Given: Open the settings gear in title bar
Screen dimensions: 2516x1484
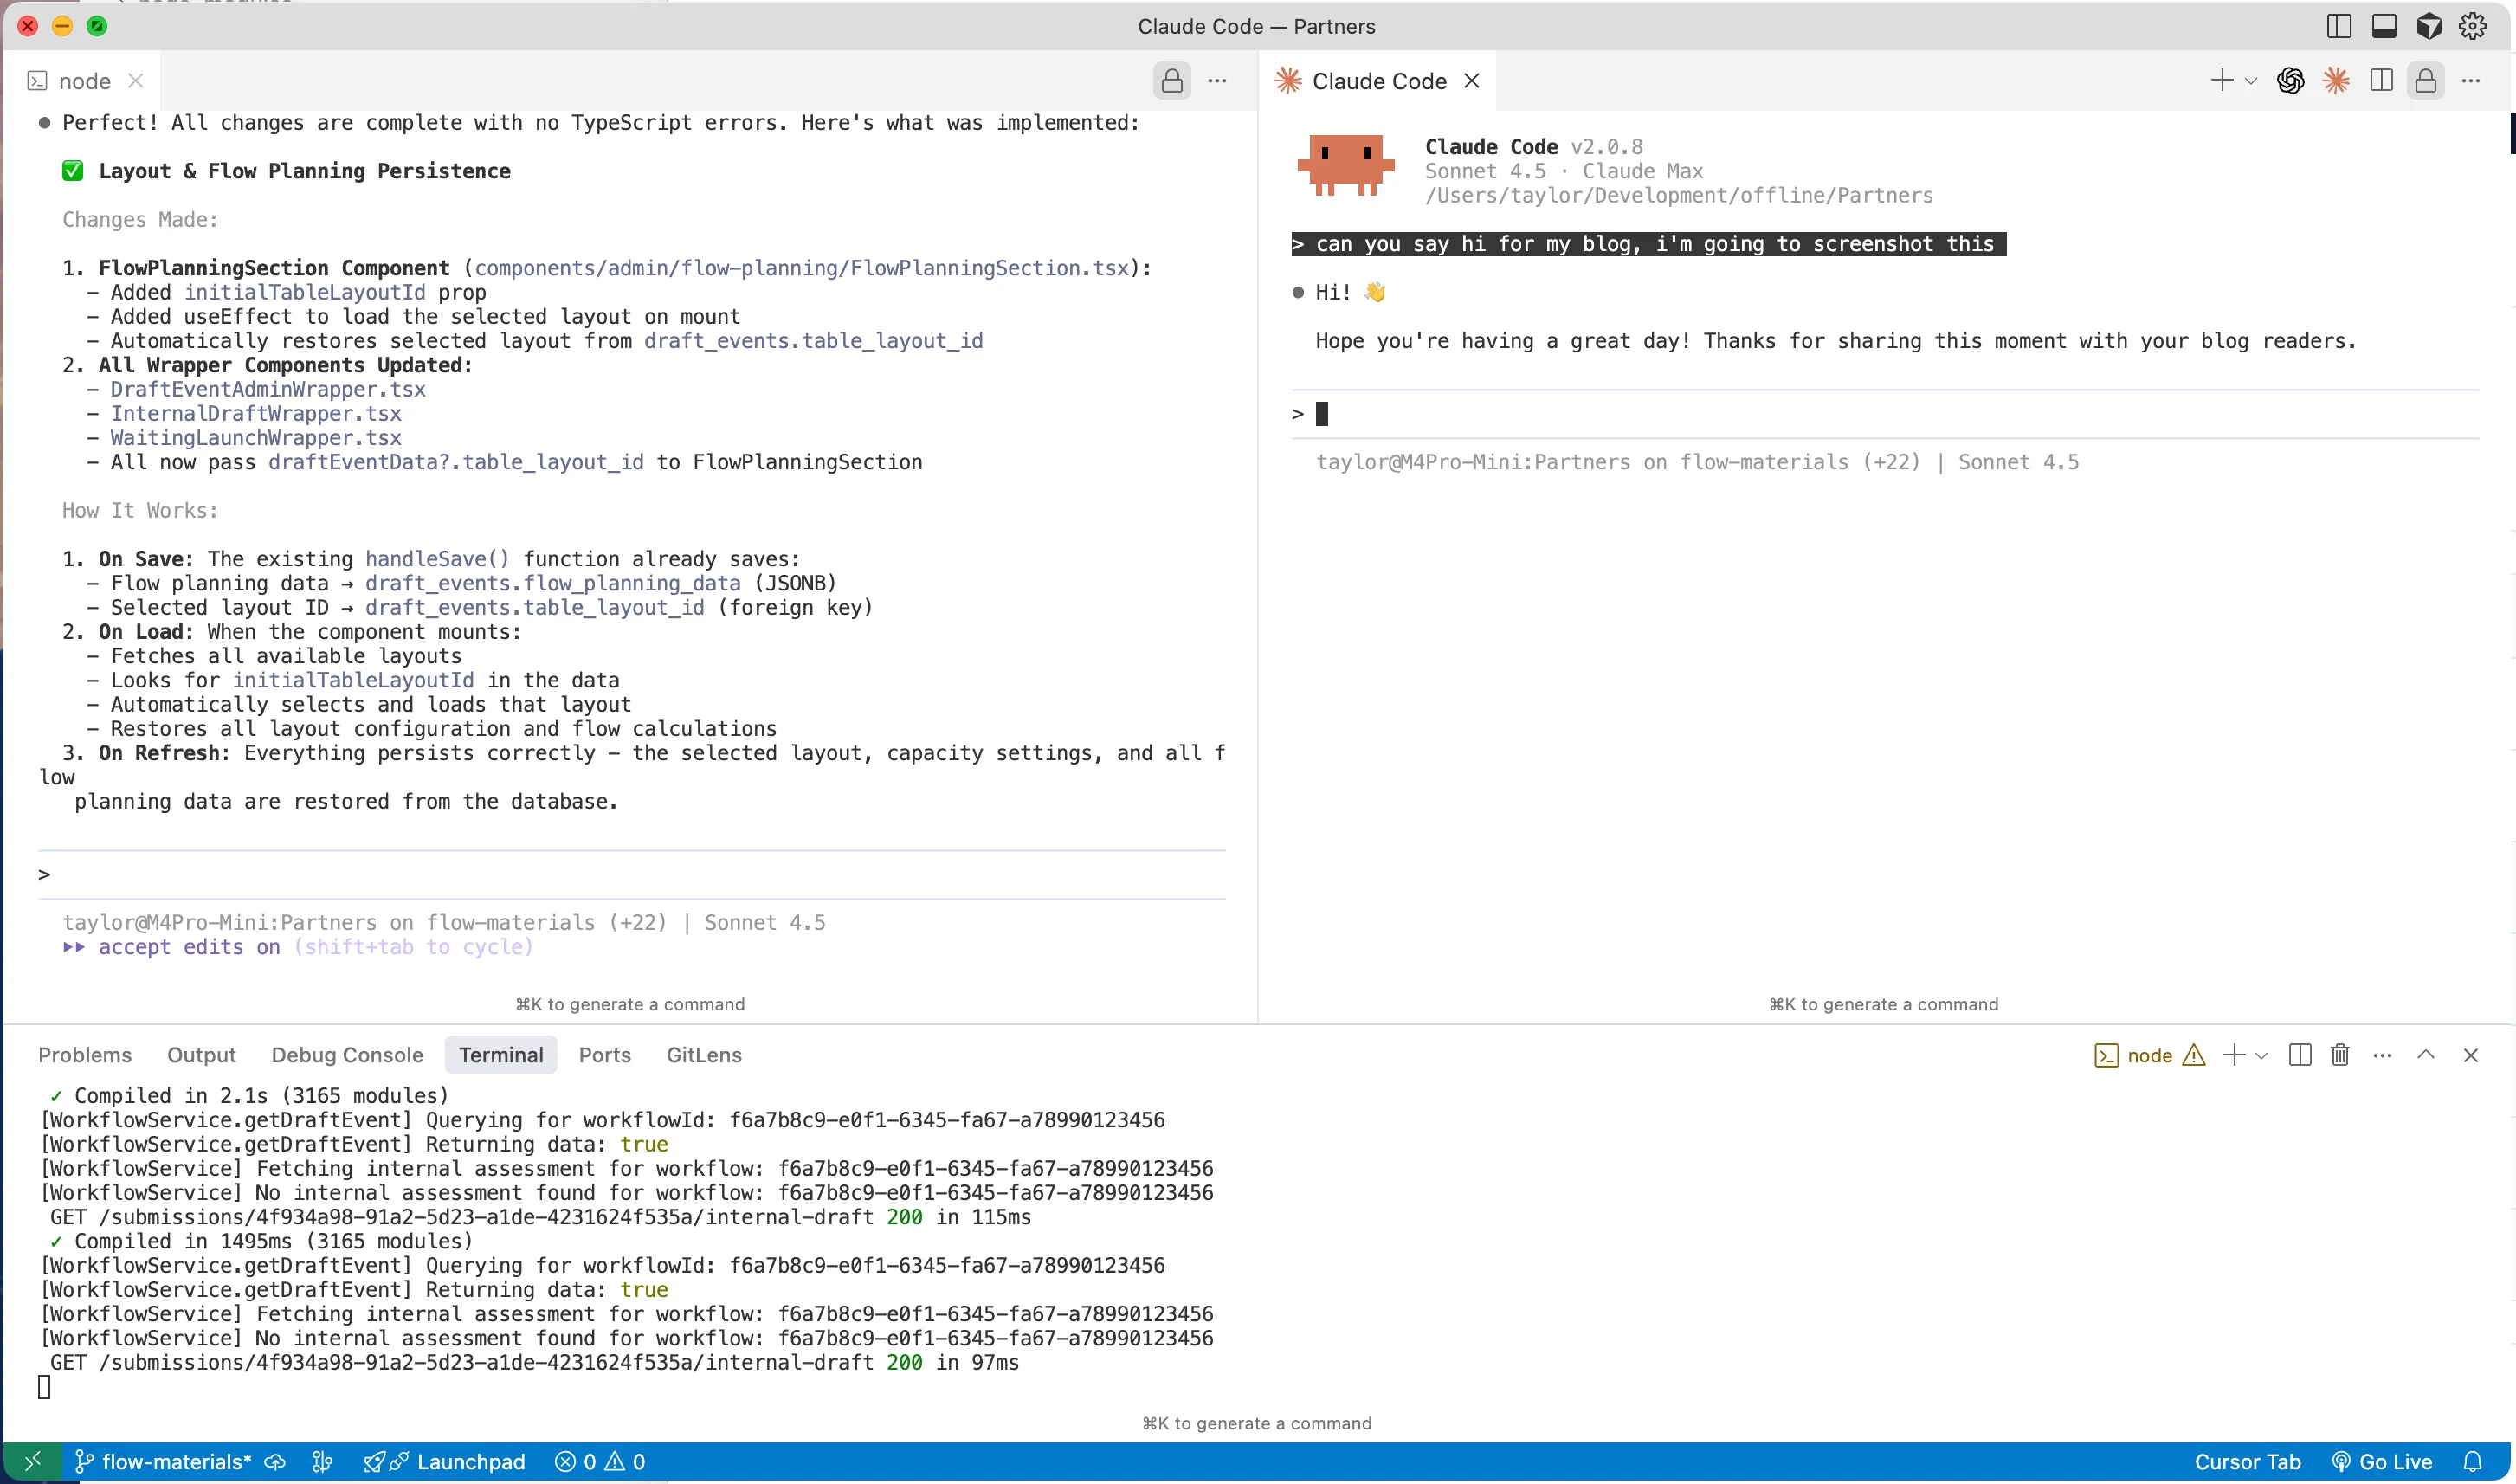Looking at the screenshot, I should pyautogui.click(x=2472, y=26).
